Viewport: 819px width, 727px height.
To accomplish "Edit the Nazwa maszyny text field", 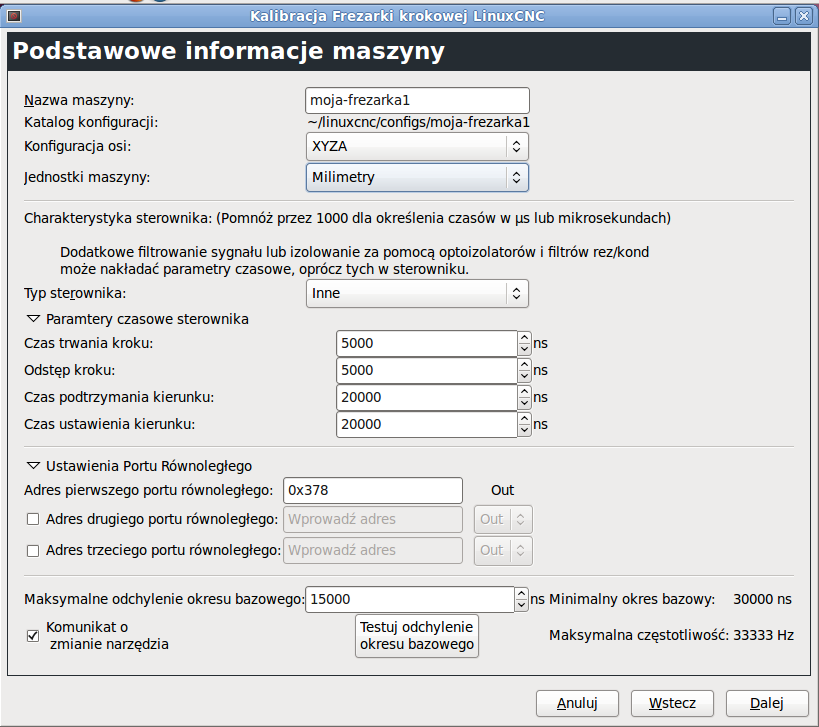I will (x=417, y=100).
